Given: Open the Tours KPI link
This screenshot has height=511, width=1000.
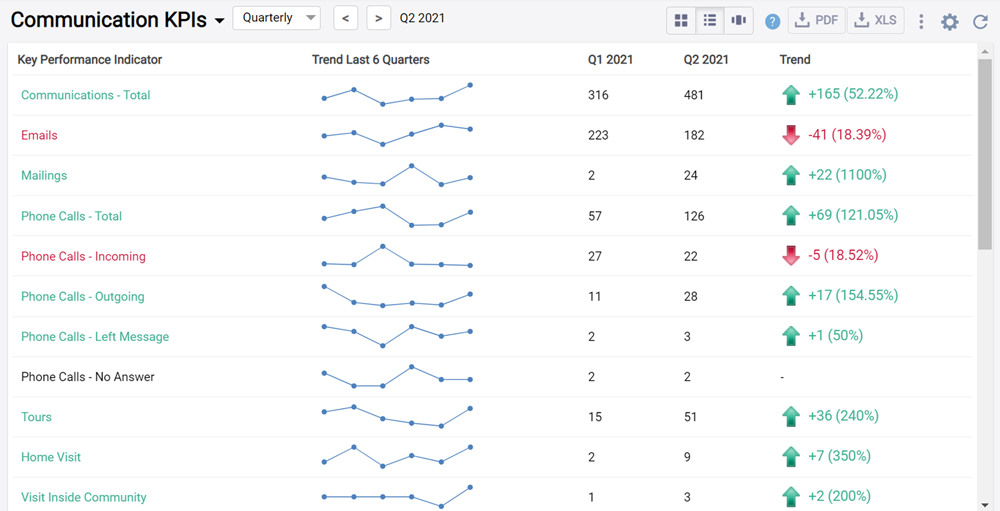Looking at the screenshot, I should tap(36, 417).
